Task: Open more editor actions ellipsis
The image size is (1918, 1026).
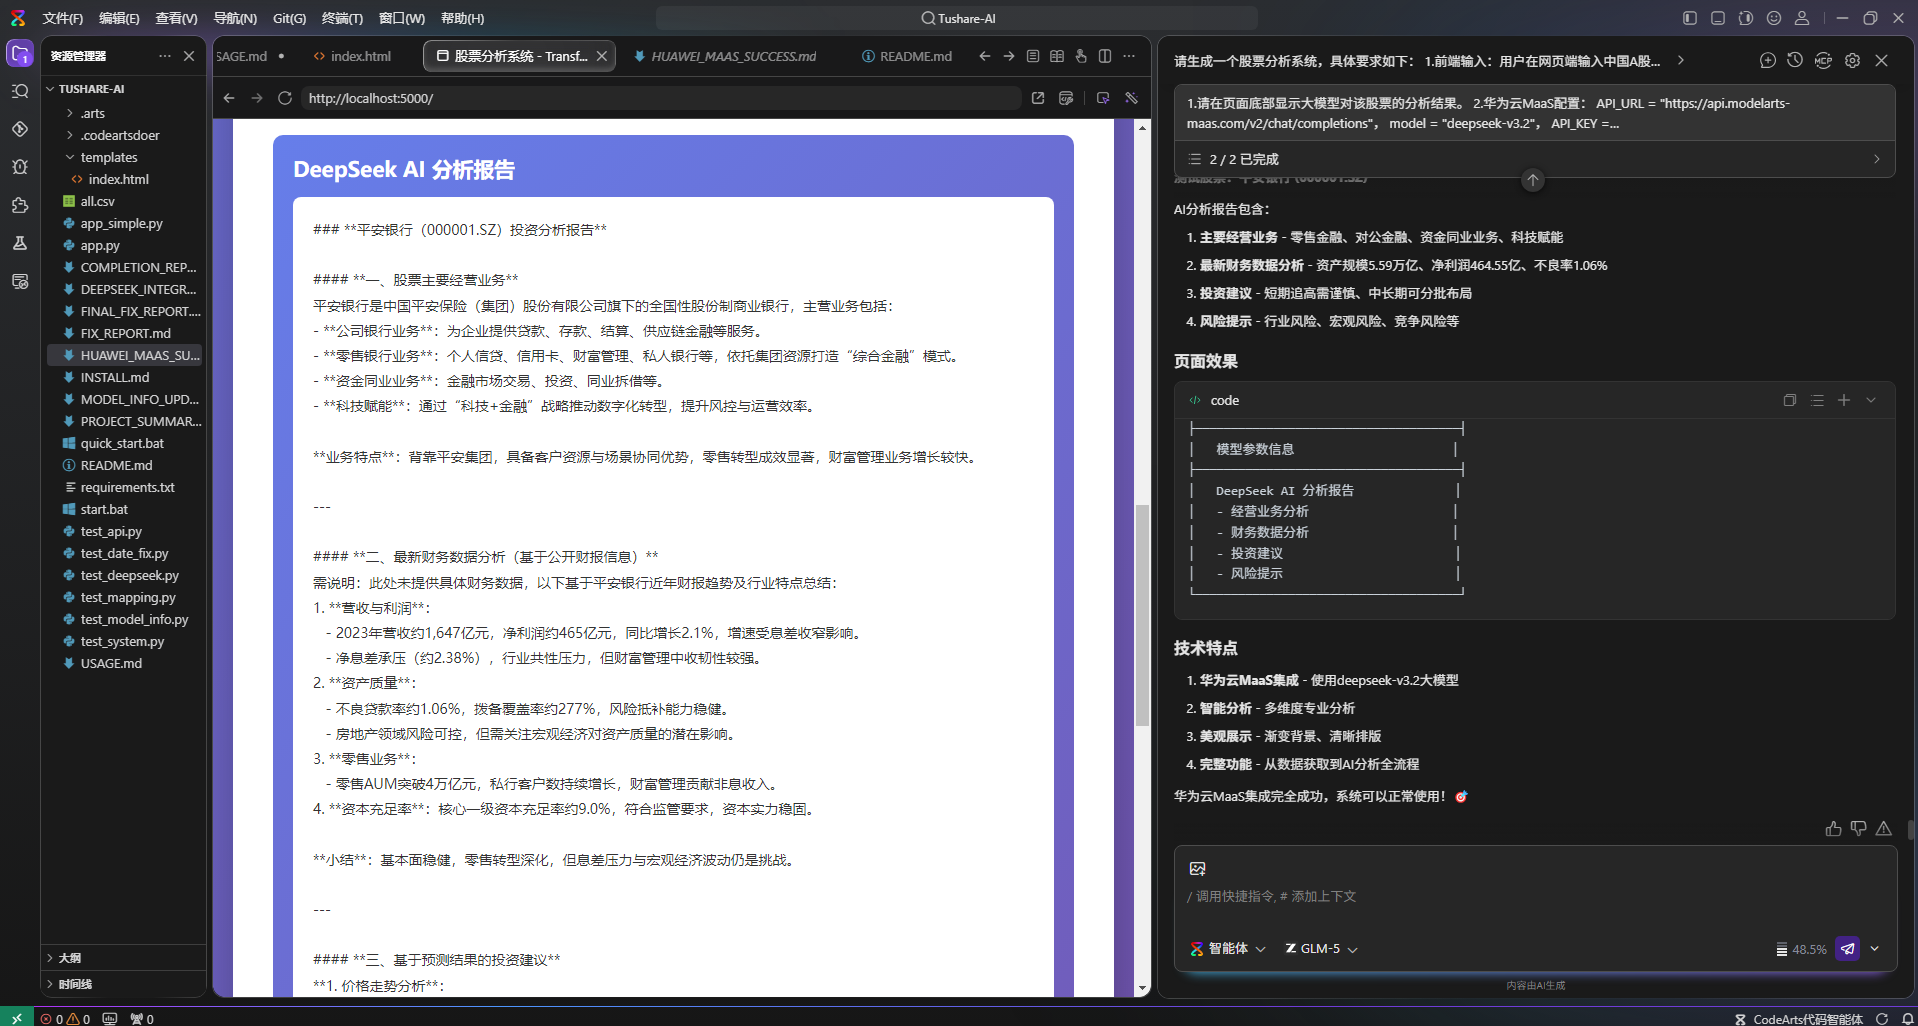Action: (x=1129, y=56)
